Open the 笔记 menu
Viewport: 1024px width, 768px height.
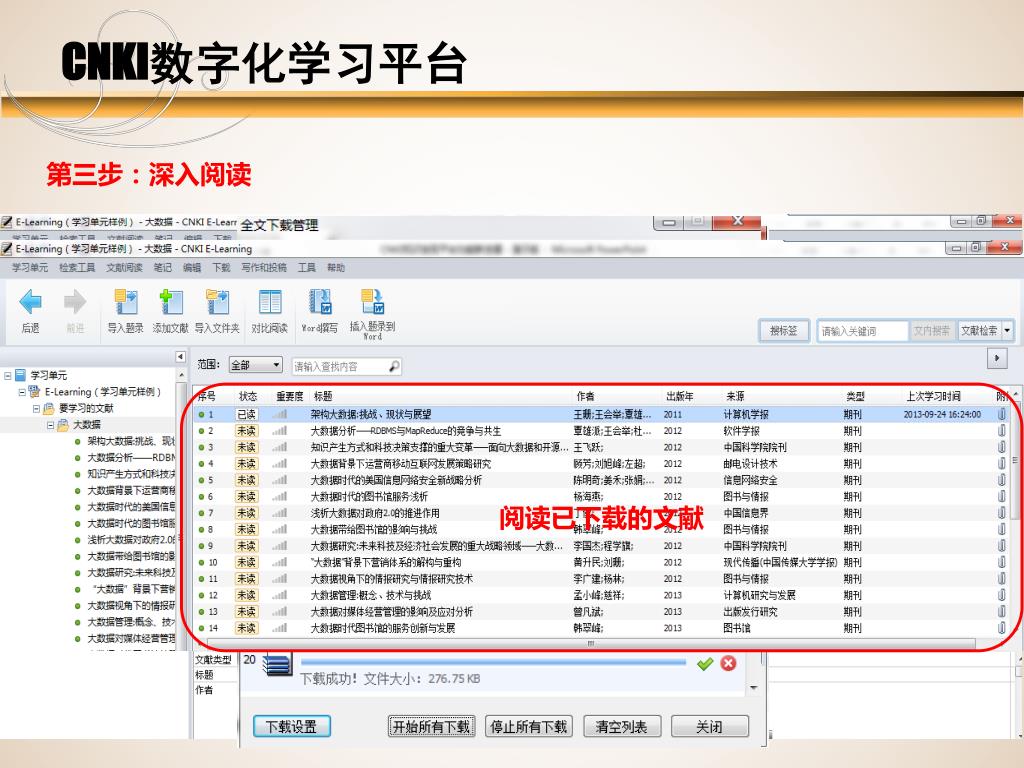pos(163,268)
